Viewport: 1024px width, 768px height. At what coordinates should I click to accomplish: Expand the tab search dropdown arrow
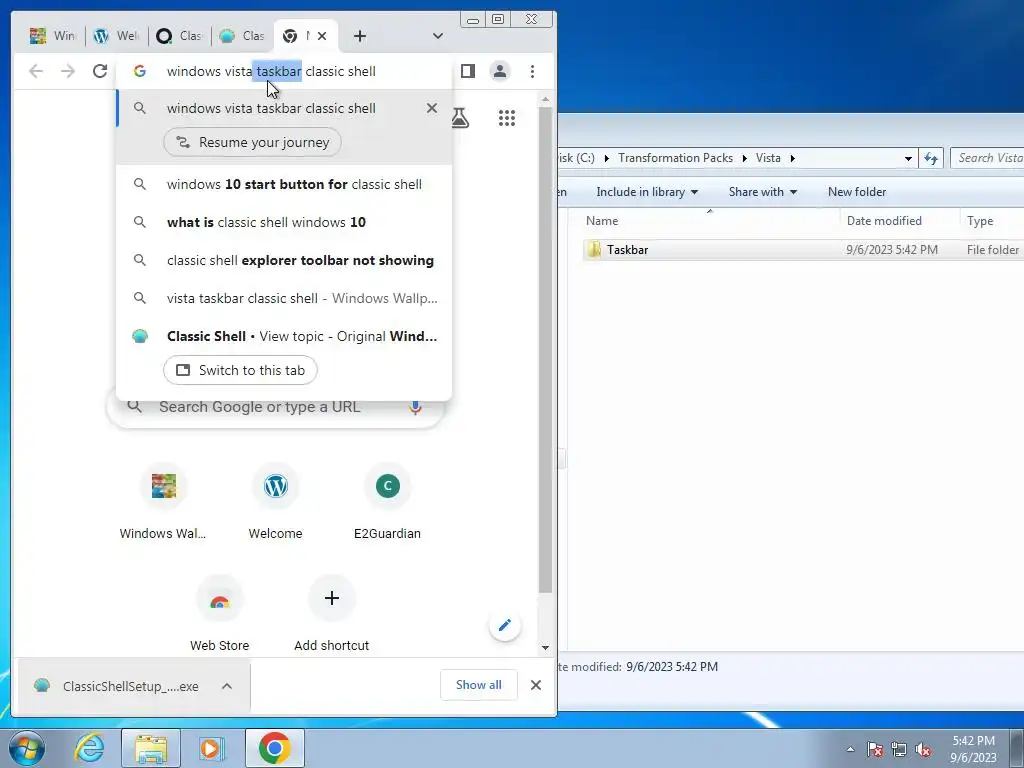point(438,36)
